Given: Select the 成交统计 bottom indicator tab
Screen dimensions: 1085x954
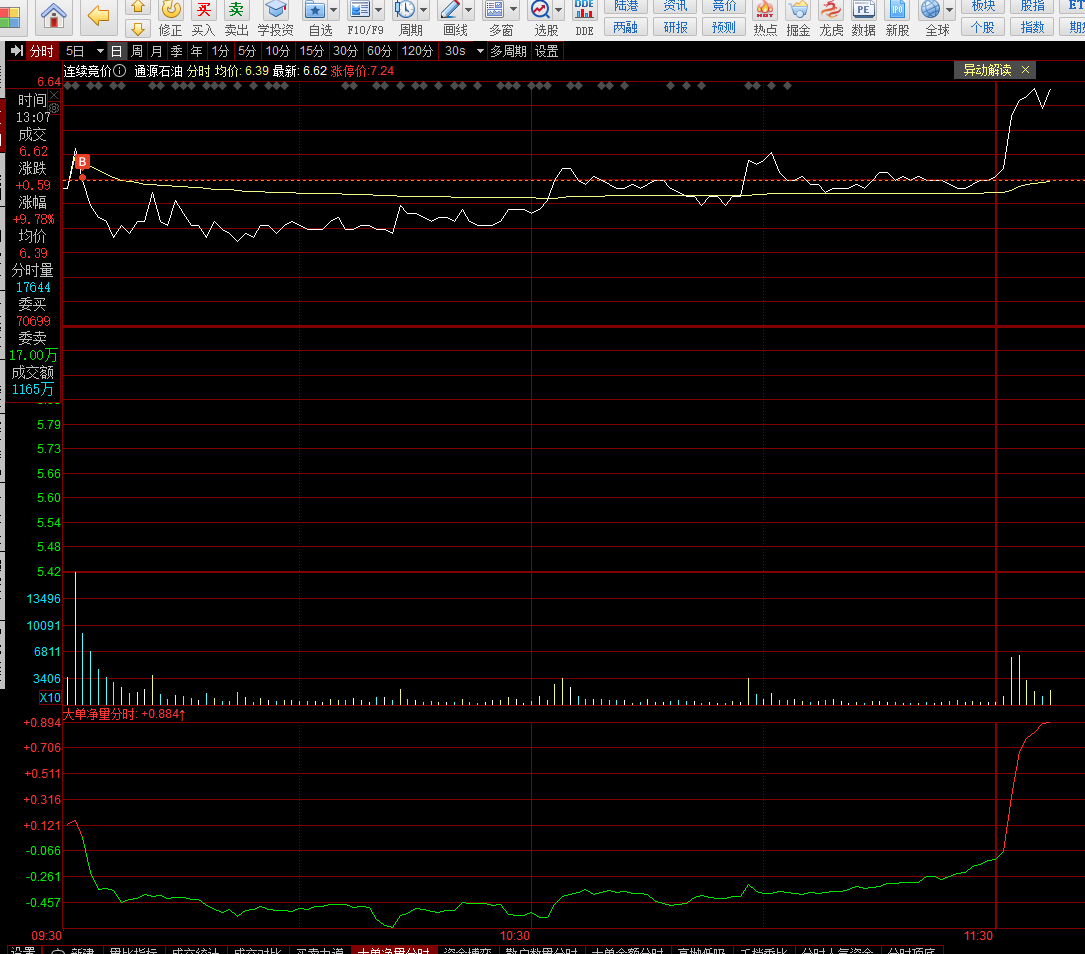Looking at the screenshot, I should [x=195, y=951].
